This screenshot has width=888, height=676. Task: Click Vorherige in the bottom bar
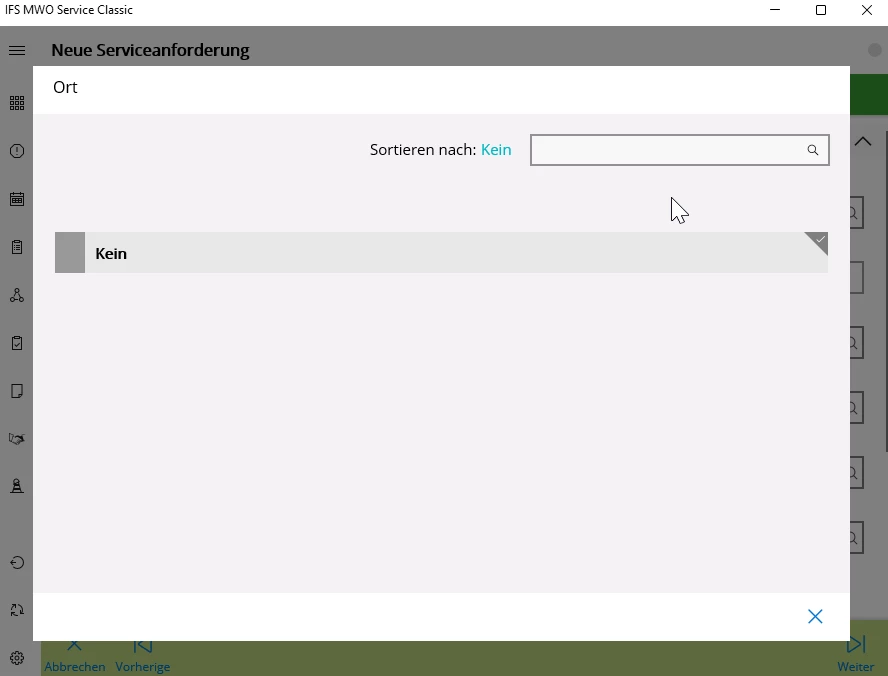click(143, 657)
